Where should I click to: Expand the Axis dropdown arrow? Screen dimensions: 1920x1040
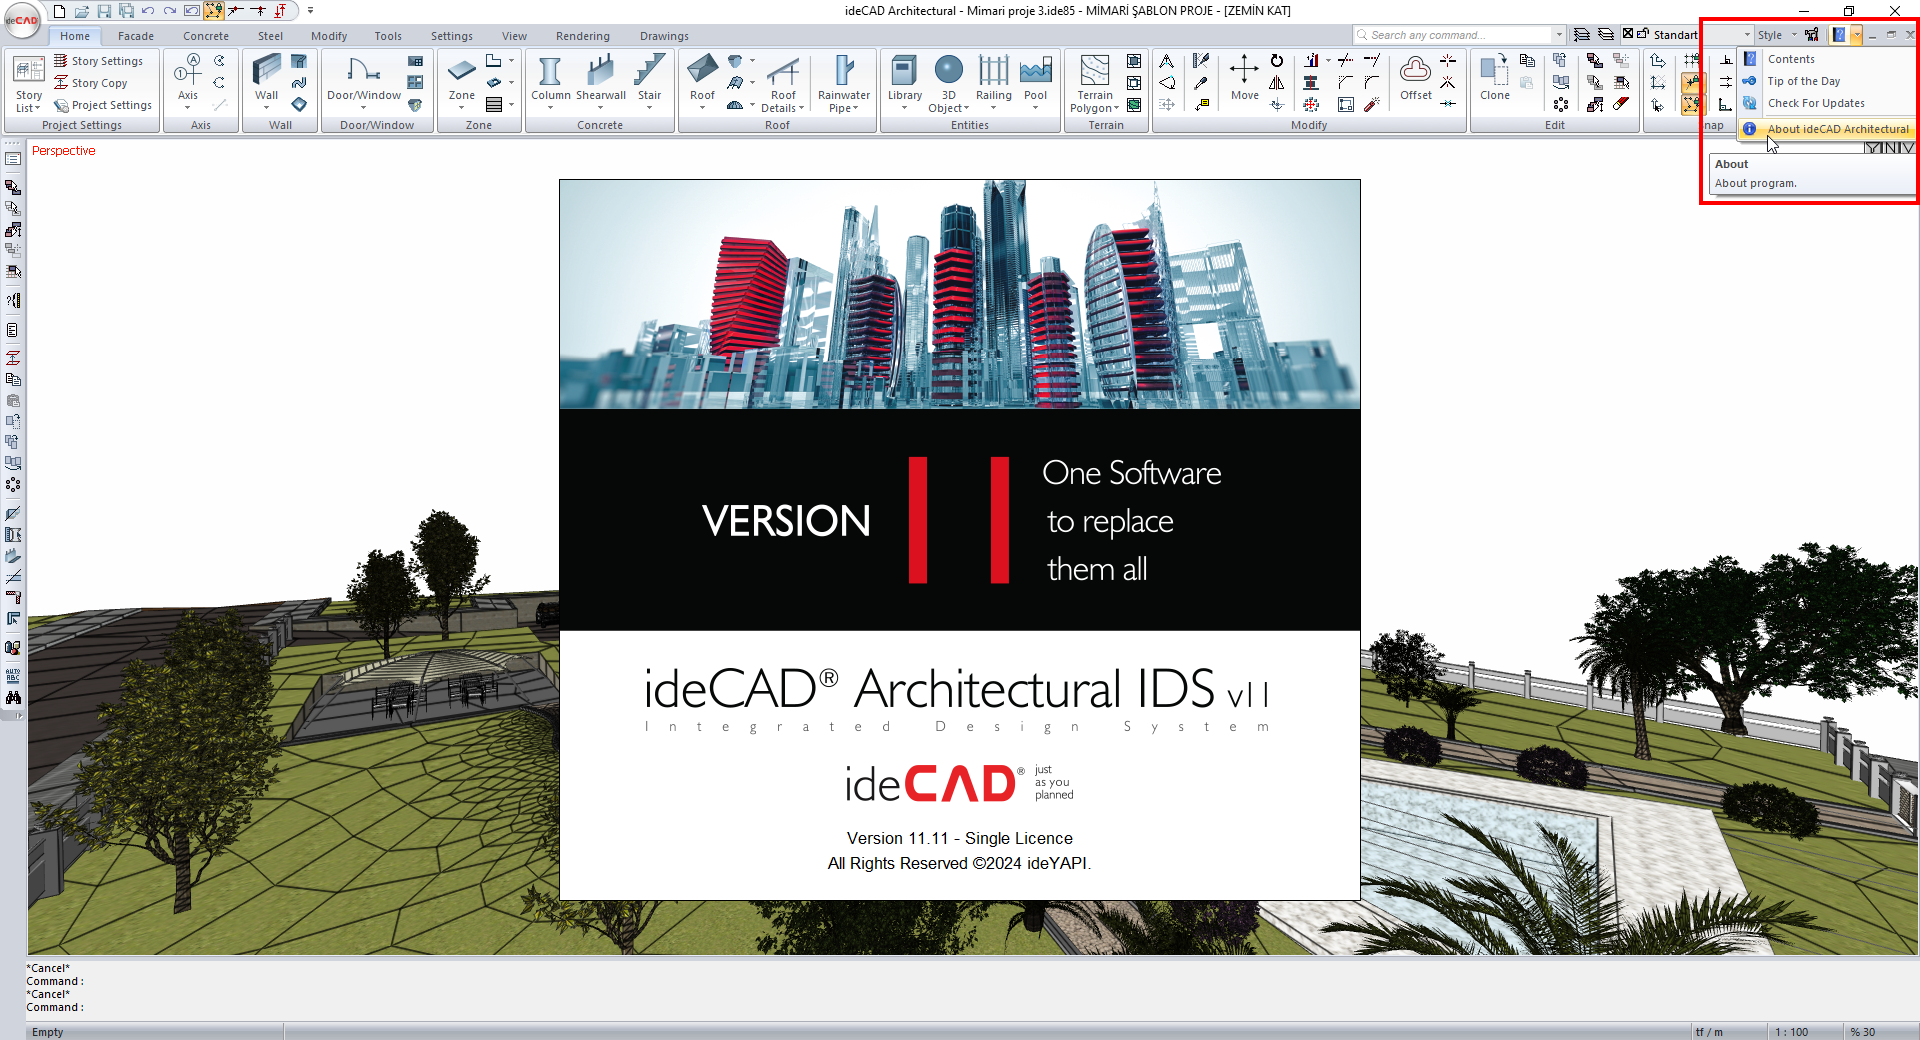point(188,108)
